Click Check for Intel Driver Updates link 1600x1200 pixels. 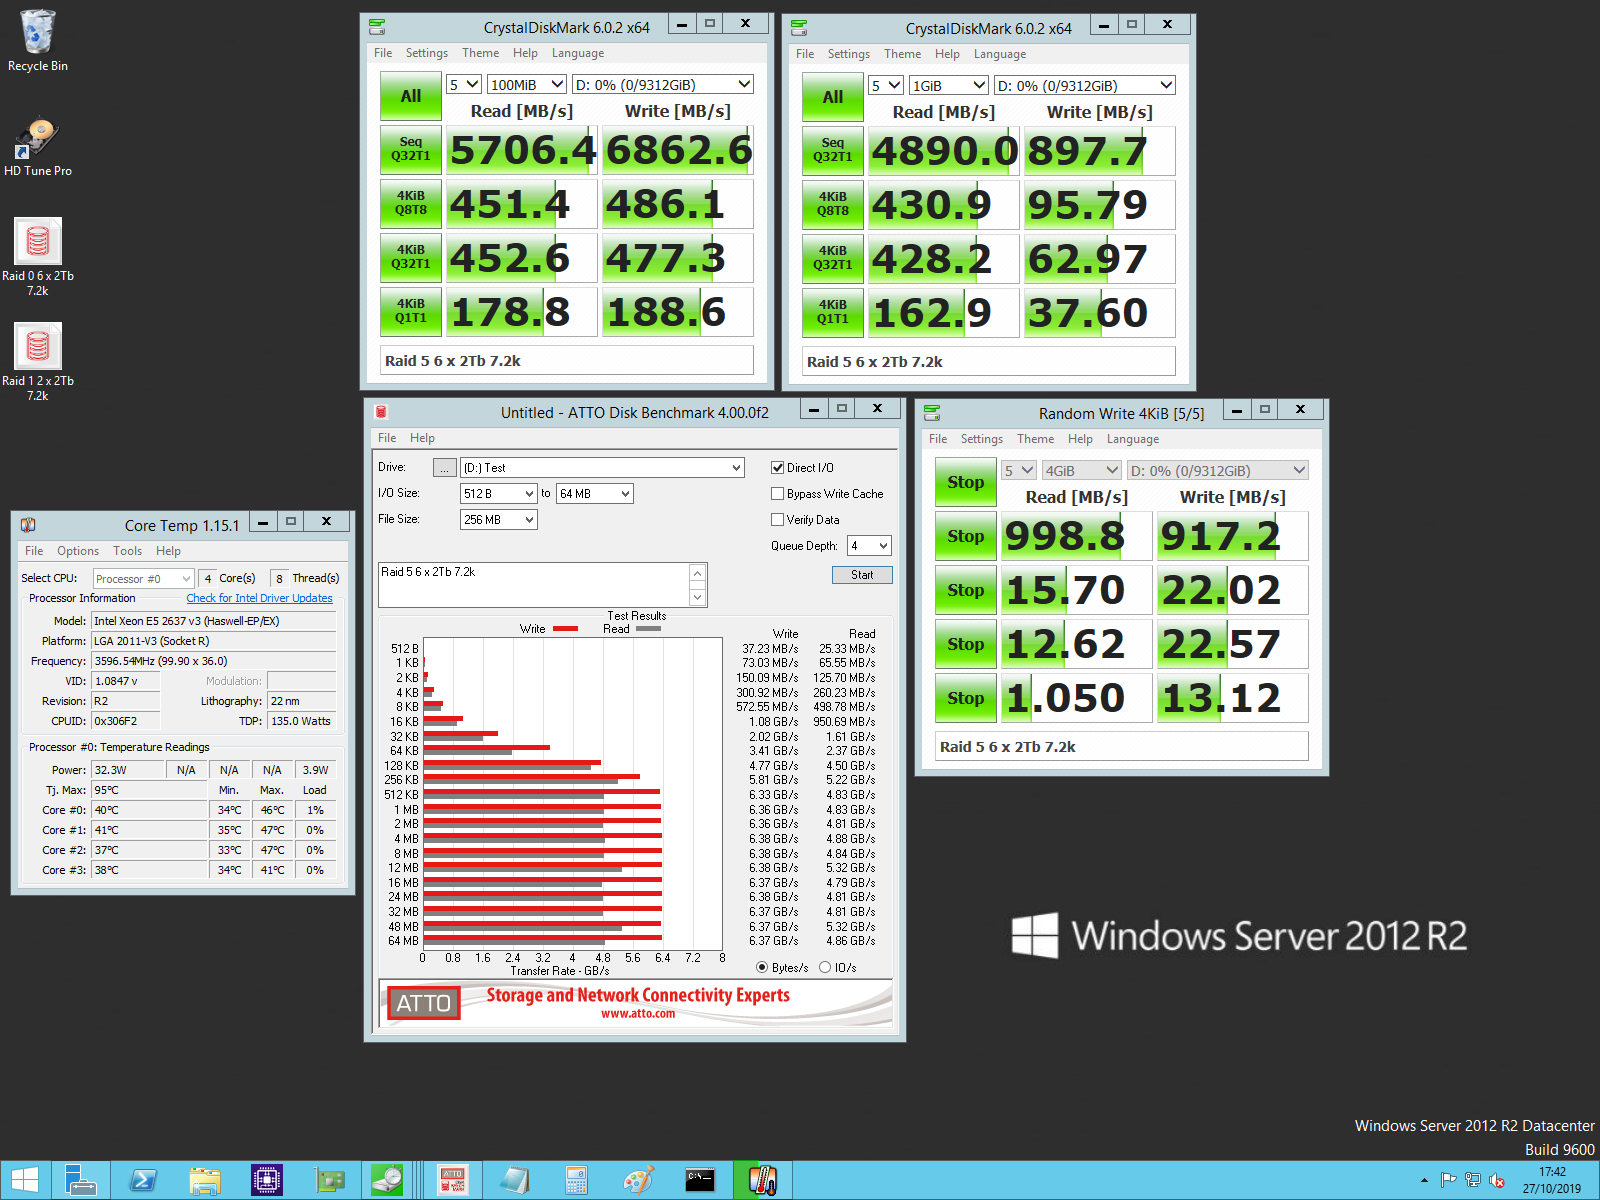click(x=259, y=598)
